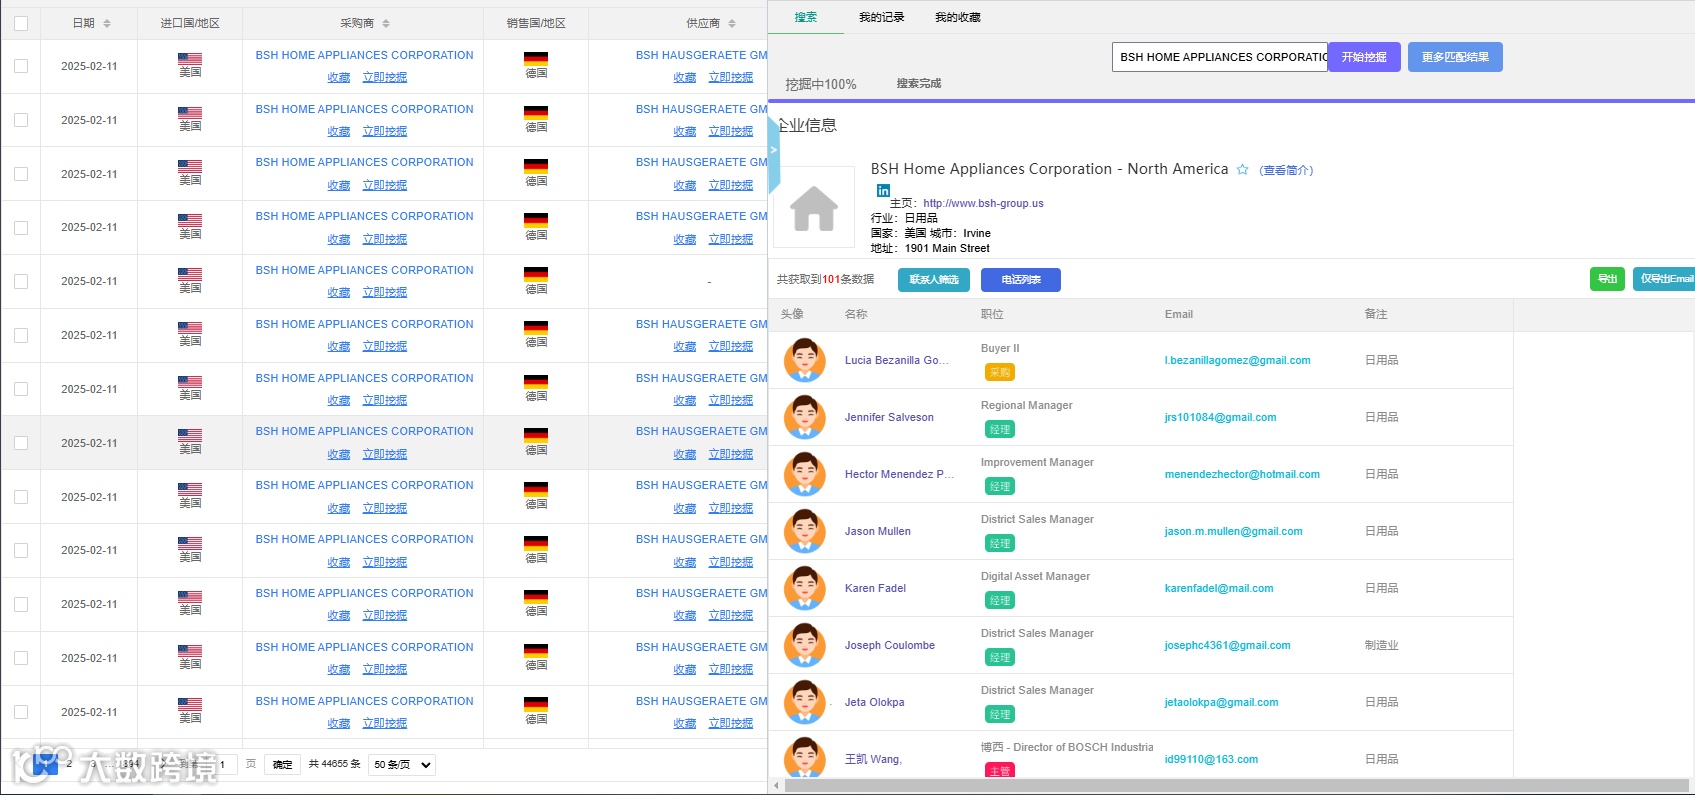Image resolution: width=1695 pixels, height=795 pixels.
Task: Sort the table by 供应商 column
Action: (x=732, y=23)
